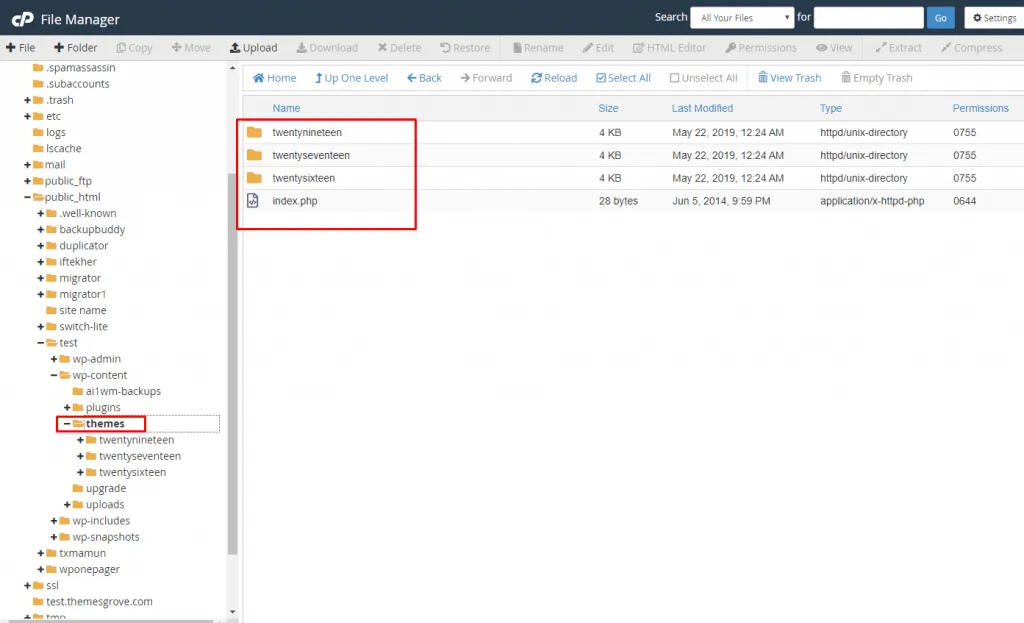Sort listing by Permissions column
The image size is (1024, 623).
(x=980, y=108)
